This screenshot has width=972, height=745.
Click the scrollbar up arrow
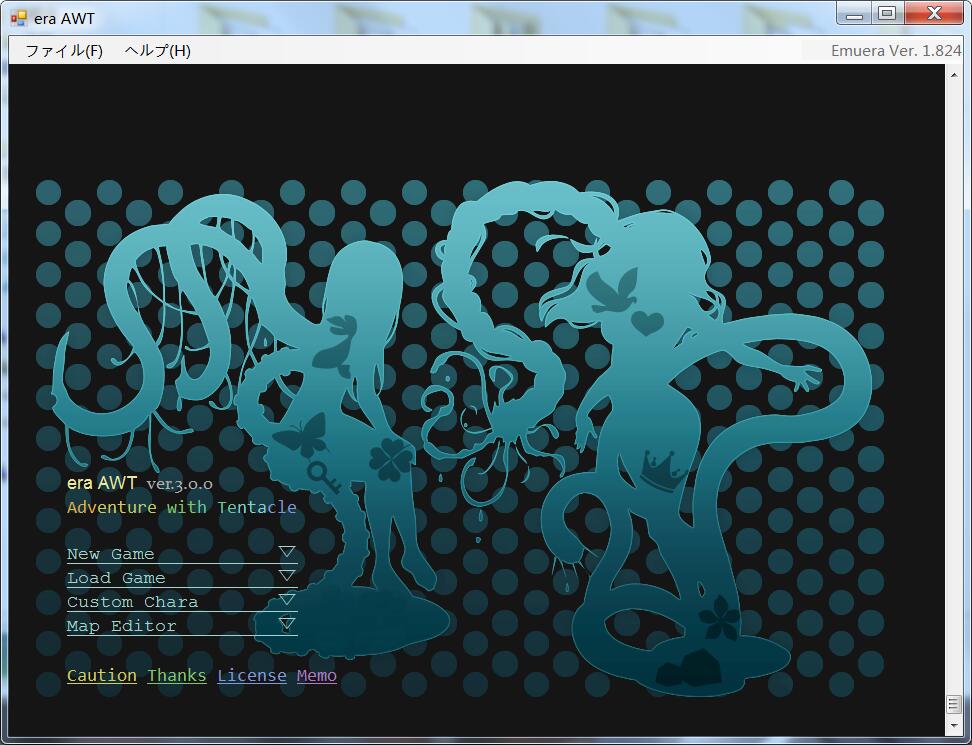click(954, 74)
